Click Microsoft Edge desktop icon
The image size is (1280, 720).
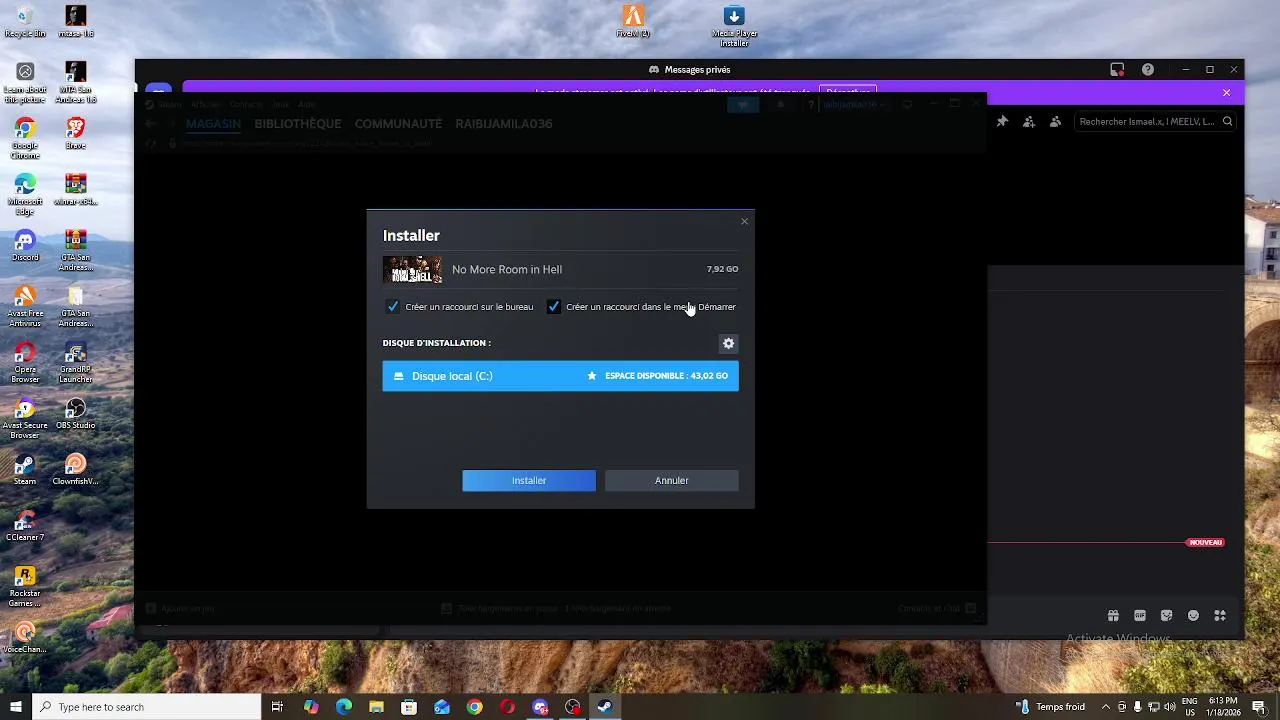pyautogui.click(x=25, y=194)
